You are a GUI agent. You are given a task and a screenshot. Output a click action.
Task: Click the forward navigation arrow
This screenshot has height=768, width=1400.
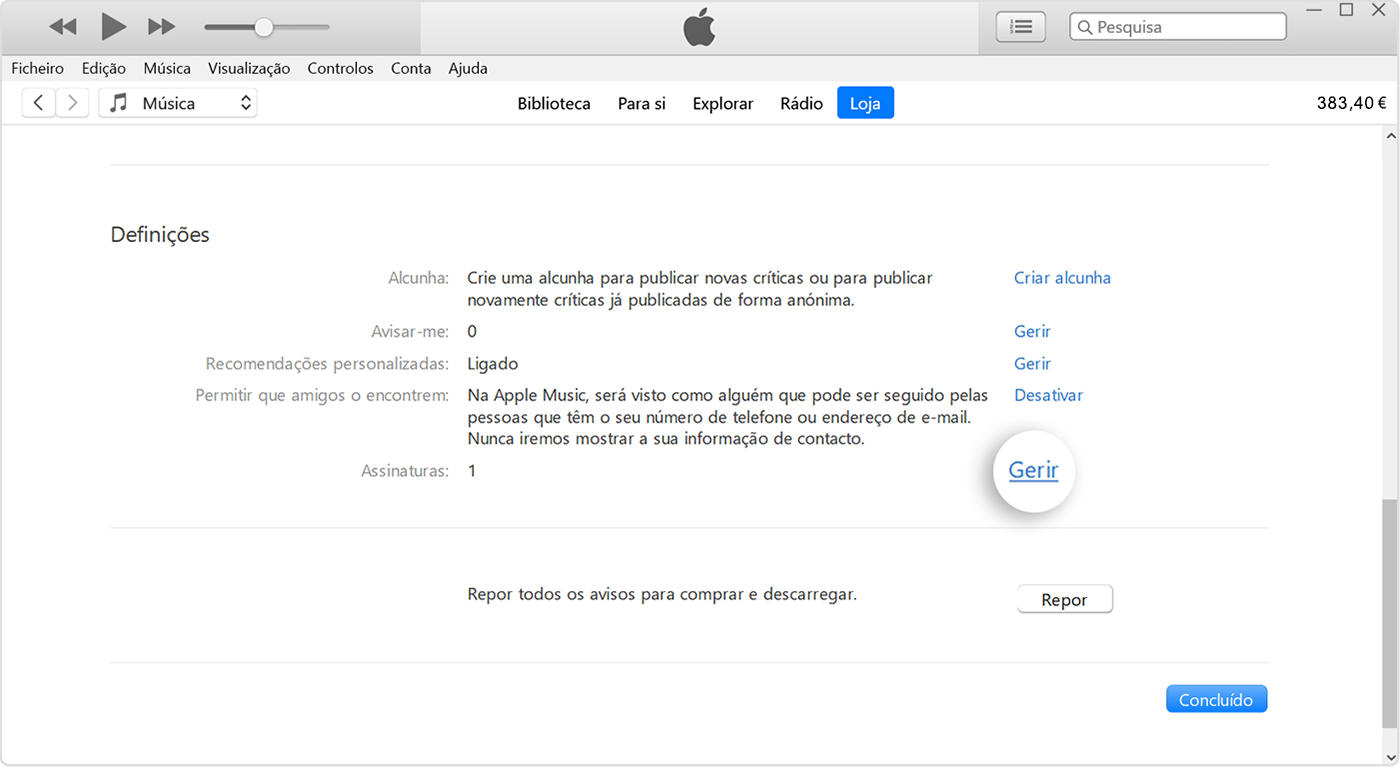point(72,102)
